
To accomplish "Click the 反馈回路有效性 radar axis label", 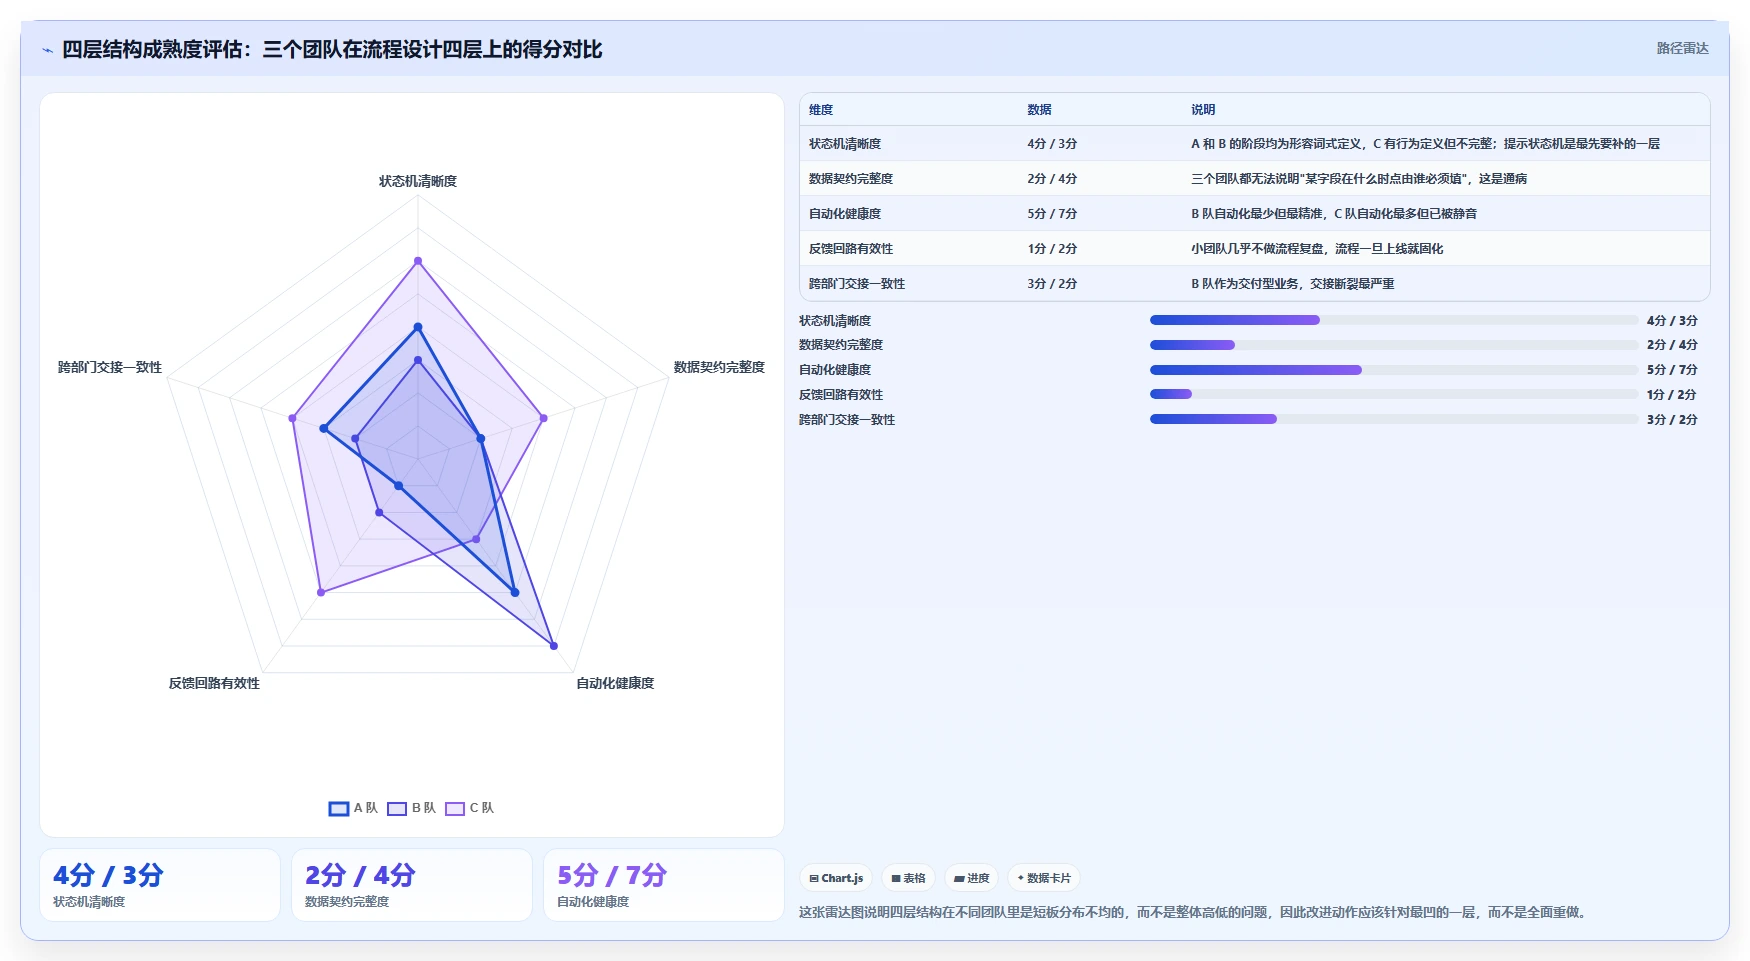I will coord(214,683).
